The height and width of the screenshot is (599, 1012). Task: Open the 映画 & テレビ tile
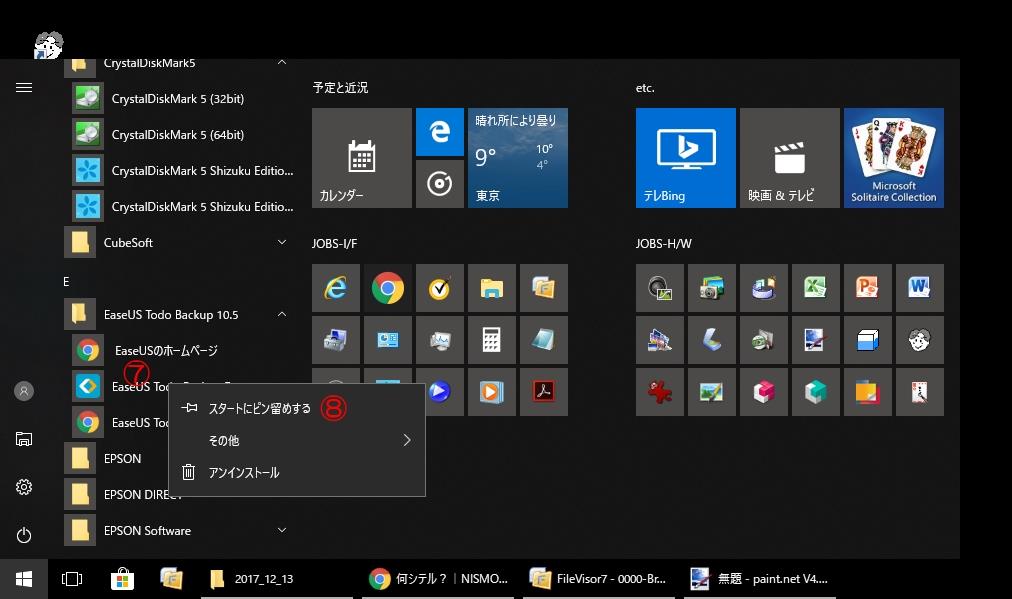point(790,158)
